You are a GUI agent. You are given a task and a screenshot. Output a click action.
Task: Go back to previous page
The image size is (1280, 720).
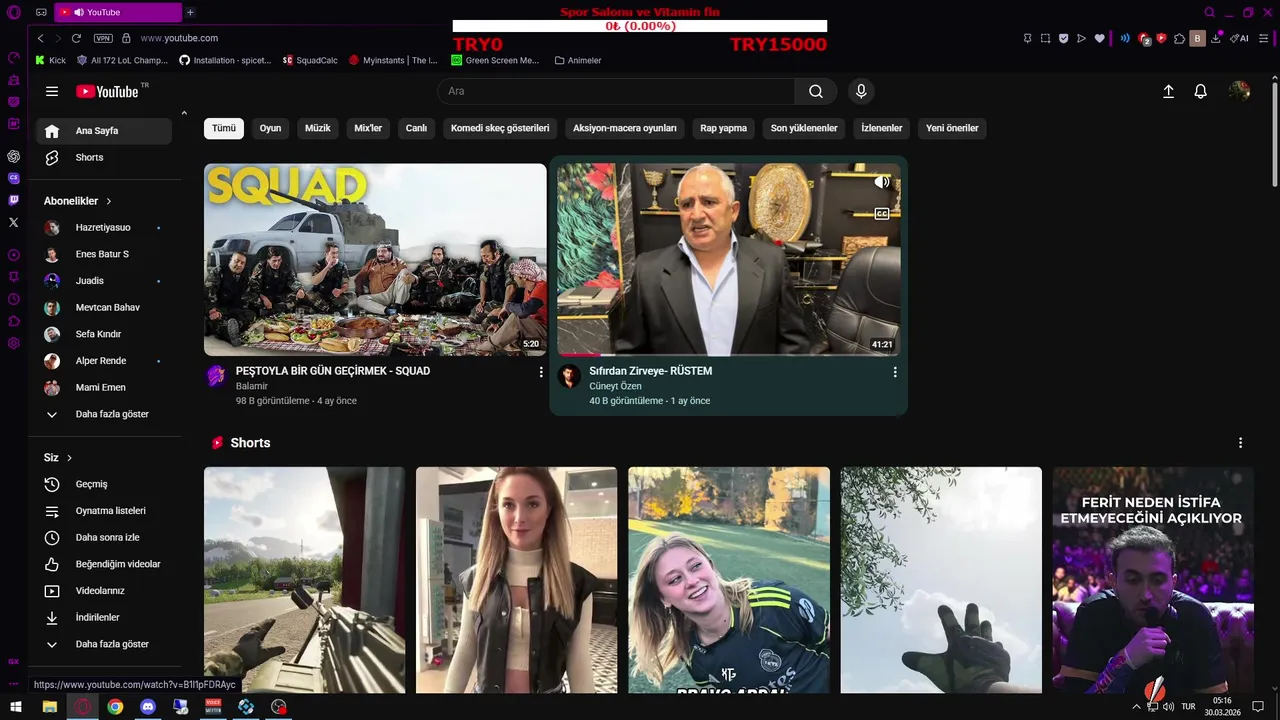(40, 38)
